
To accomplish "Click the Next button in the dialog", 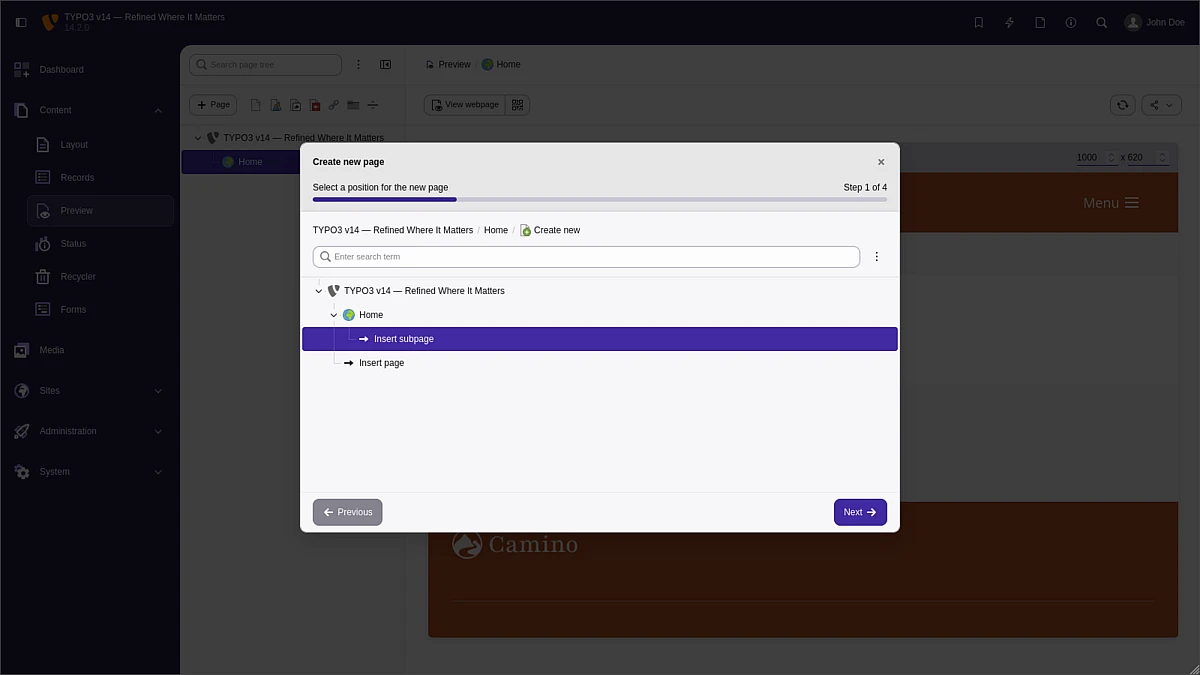I will tap(859, 512).
